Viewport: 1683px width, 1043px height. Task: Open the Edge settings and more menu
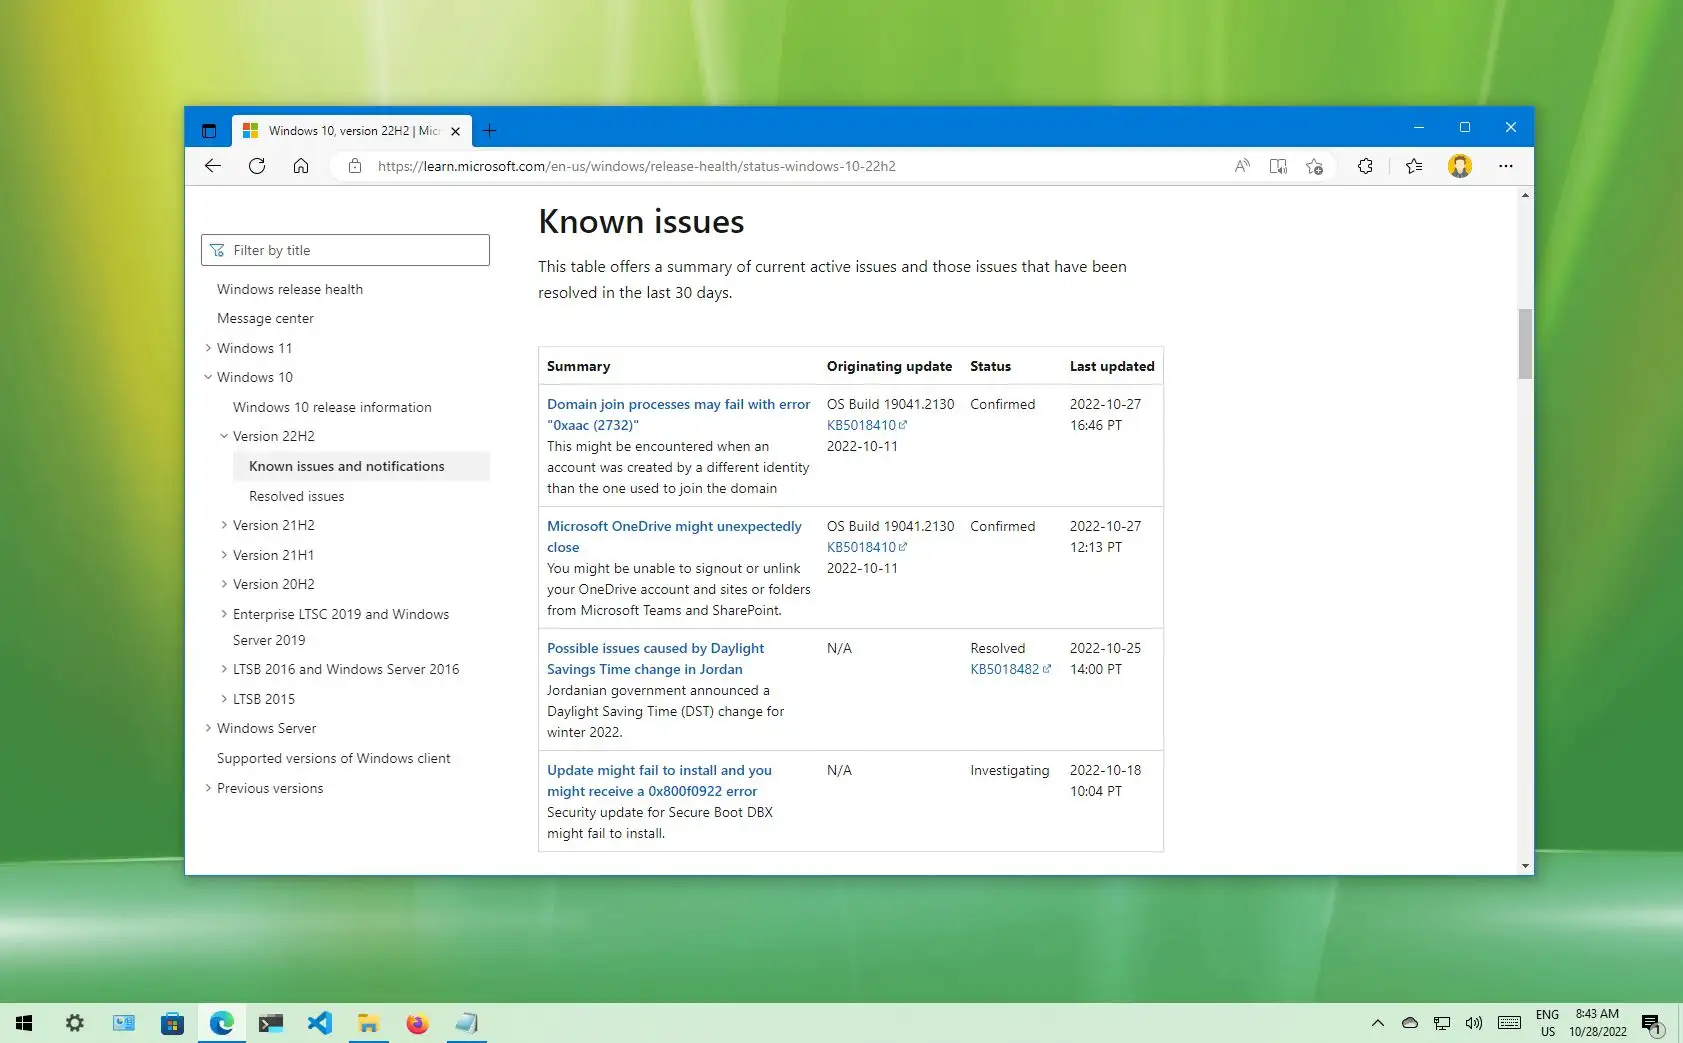(1506, 166)
